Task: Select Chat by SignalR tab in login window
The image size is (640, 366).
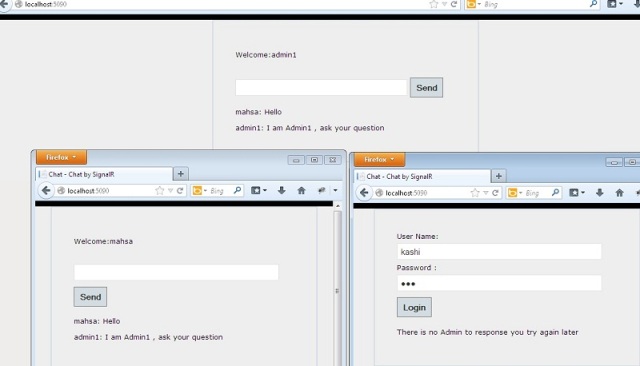Action: point(422,176)
